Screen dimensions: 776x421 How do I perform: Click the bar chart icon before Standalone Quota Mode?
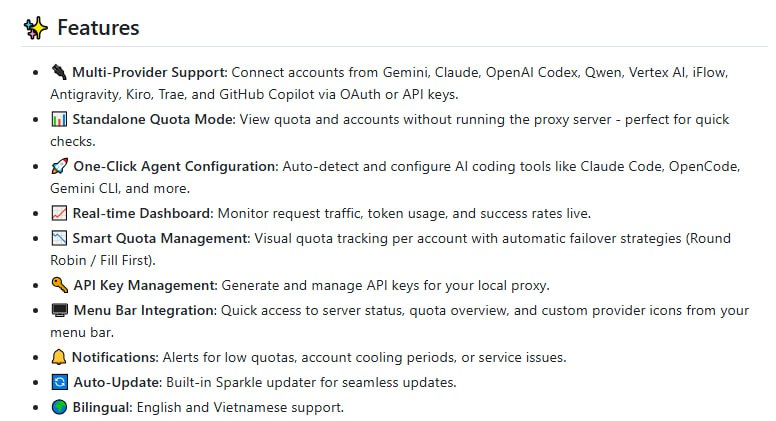point(58,120)
